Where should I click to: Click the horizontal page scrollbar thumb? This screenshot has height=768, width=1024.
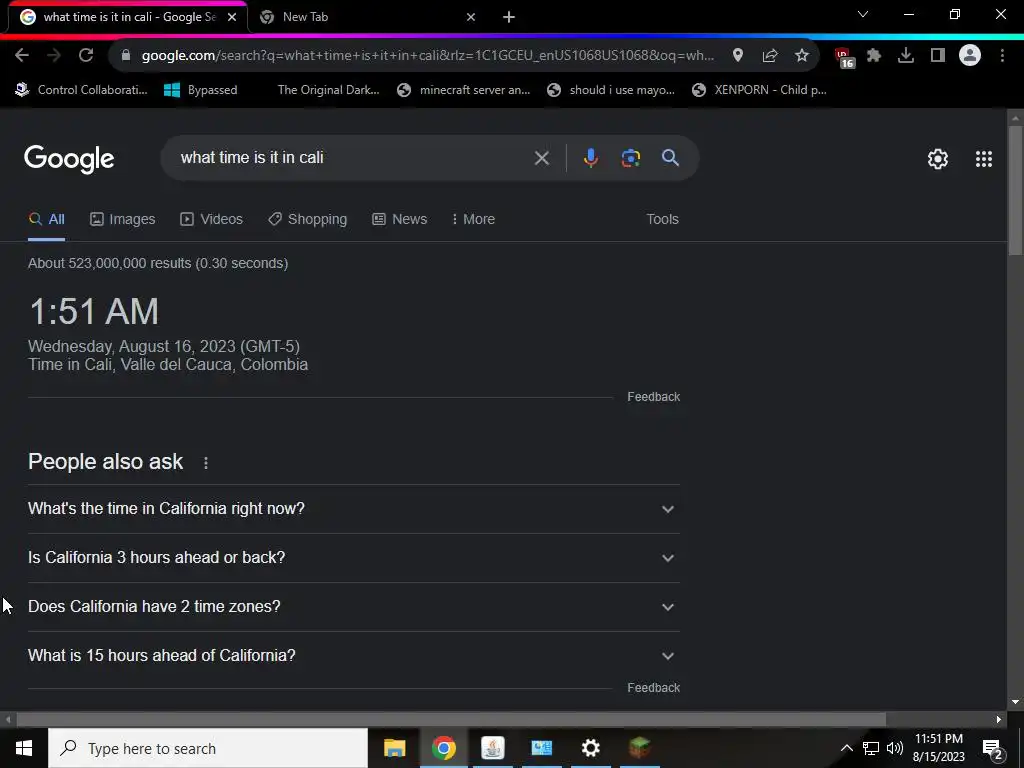[451, 720]
